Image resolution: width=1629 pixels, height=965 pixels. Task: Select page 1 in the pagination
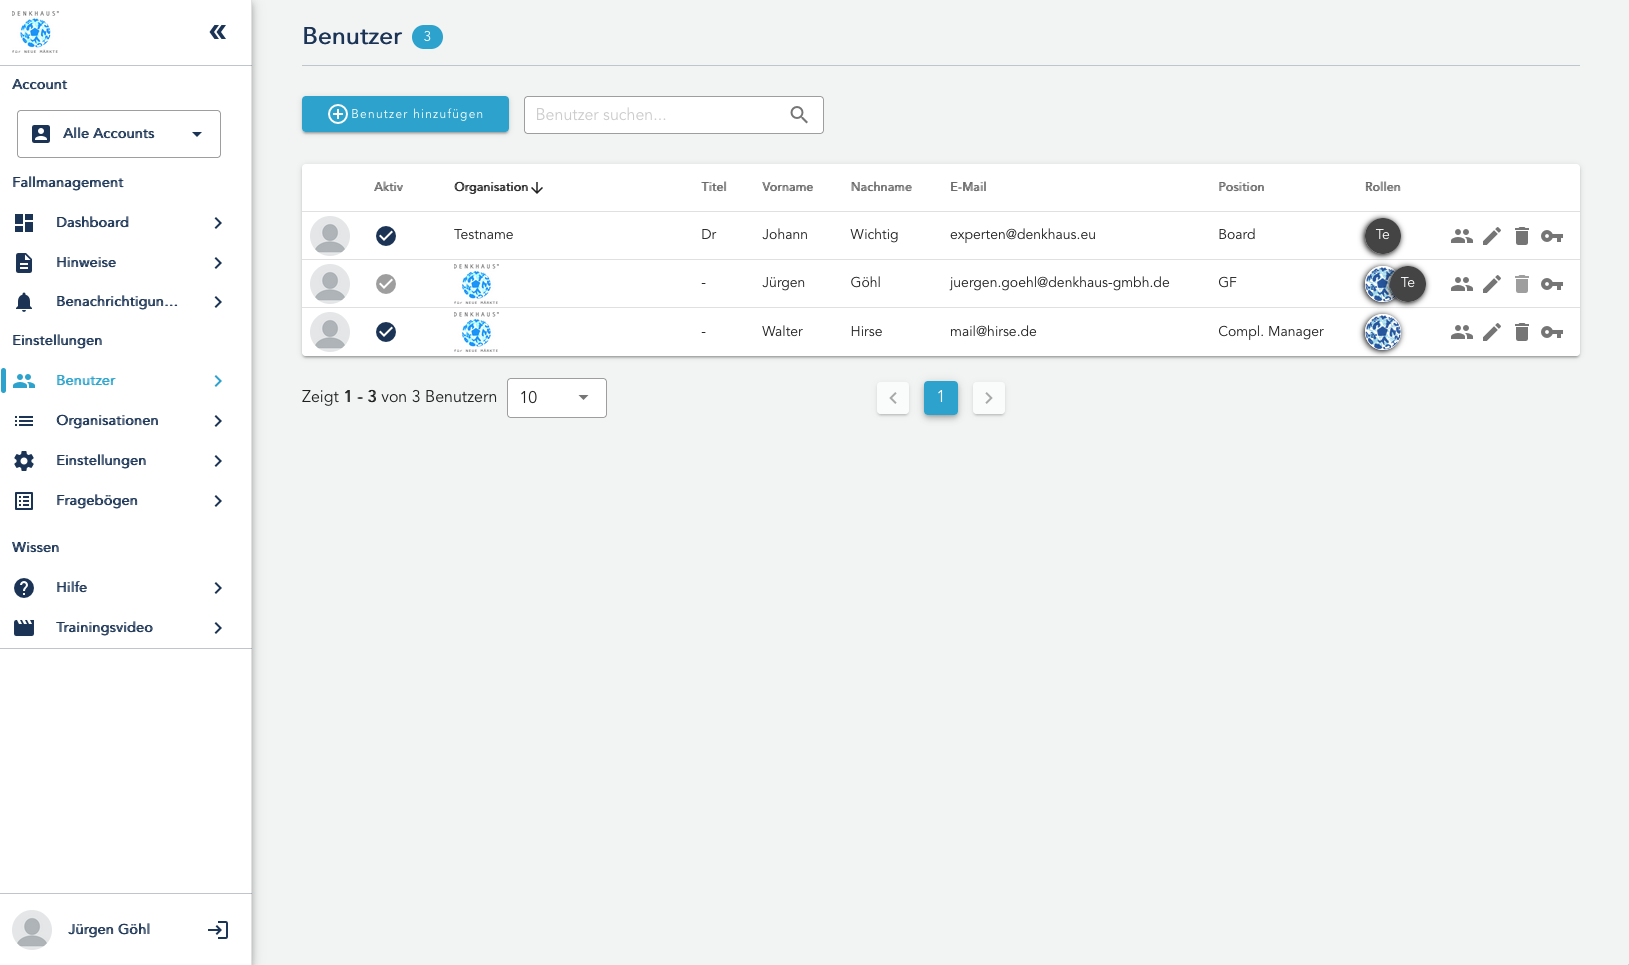pyautogui.click(x=940, y=398)
